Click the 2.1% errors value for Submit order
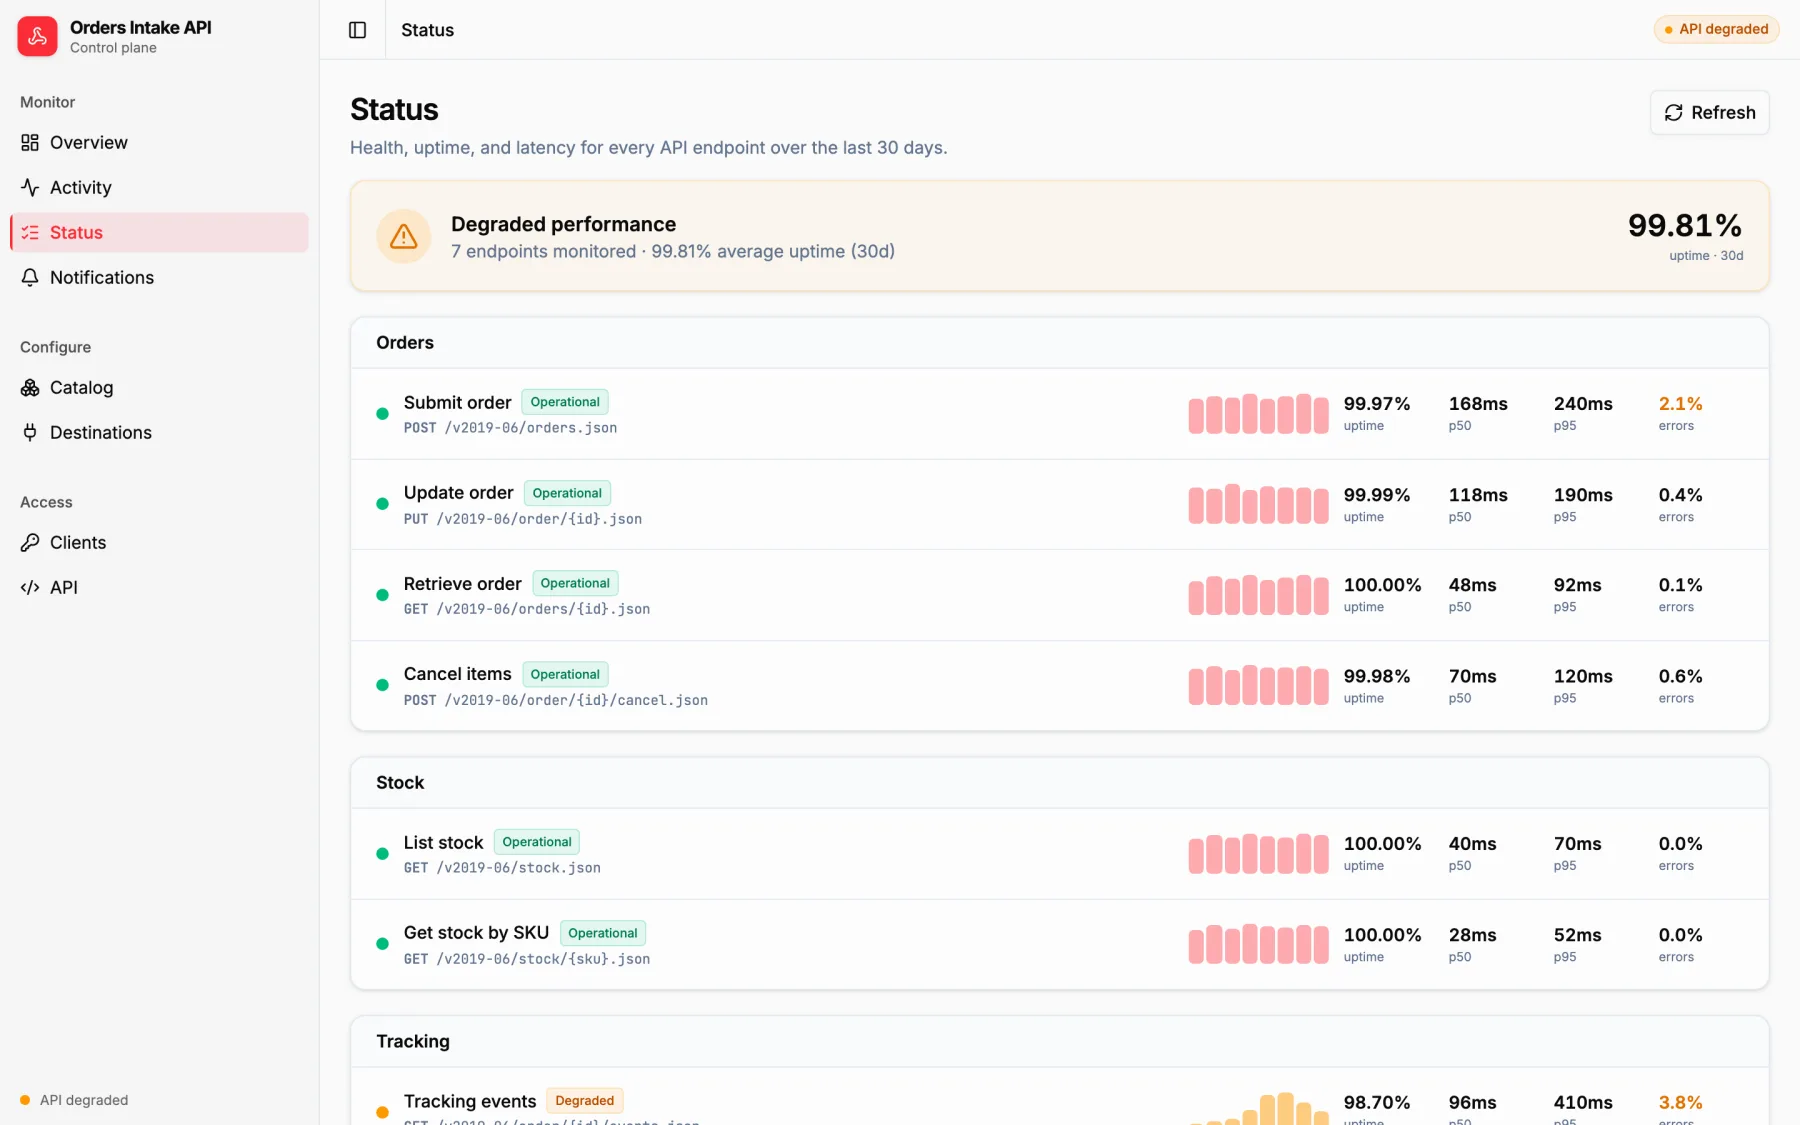 click(1680, 404)
